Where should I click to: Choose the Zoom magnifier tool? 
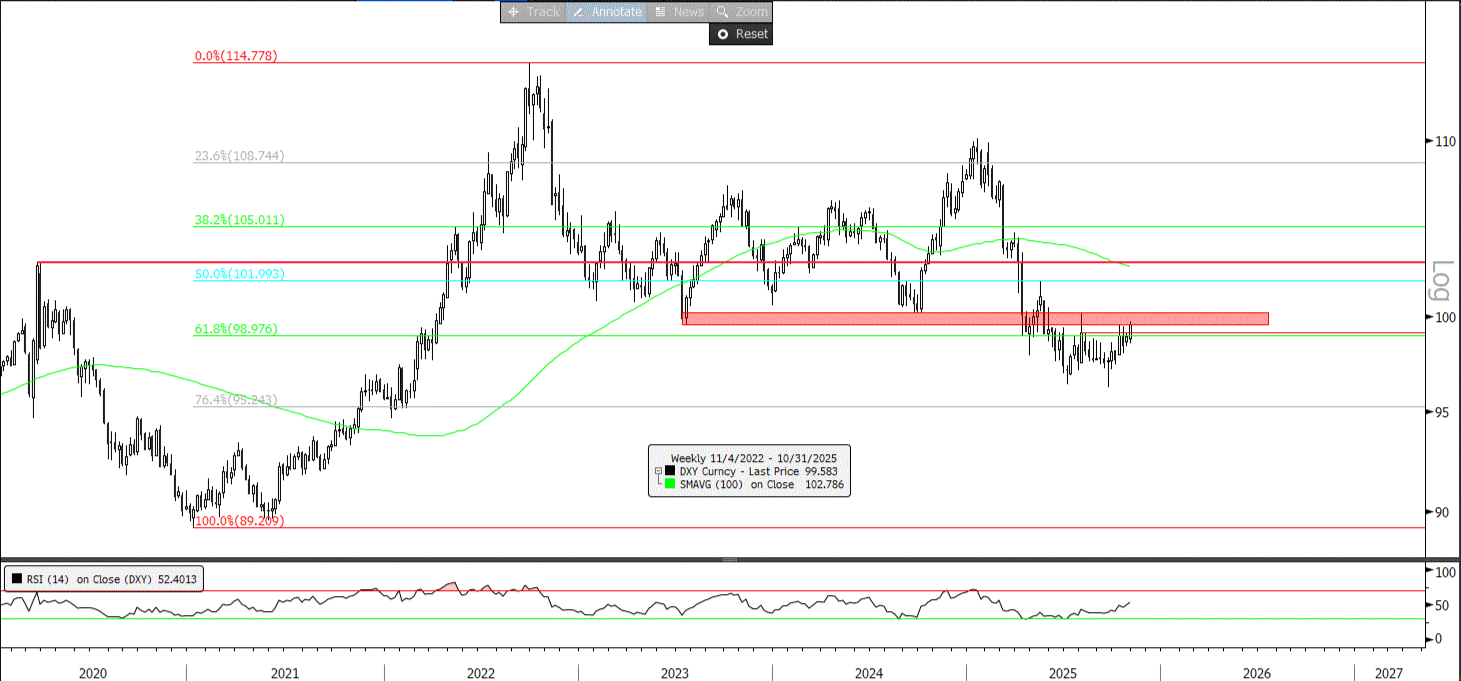(740, 12)
